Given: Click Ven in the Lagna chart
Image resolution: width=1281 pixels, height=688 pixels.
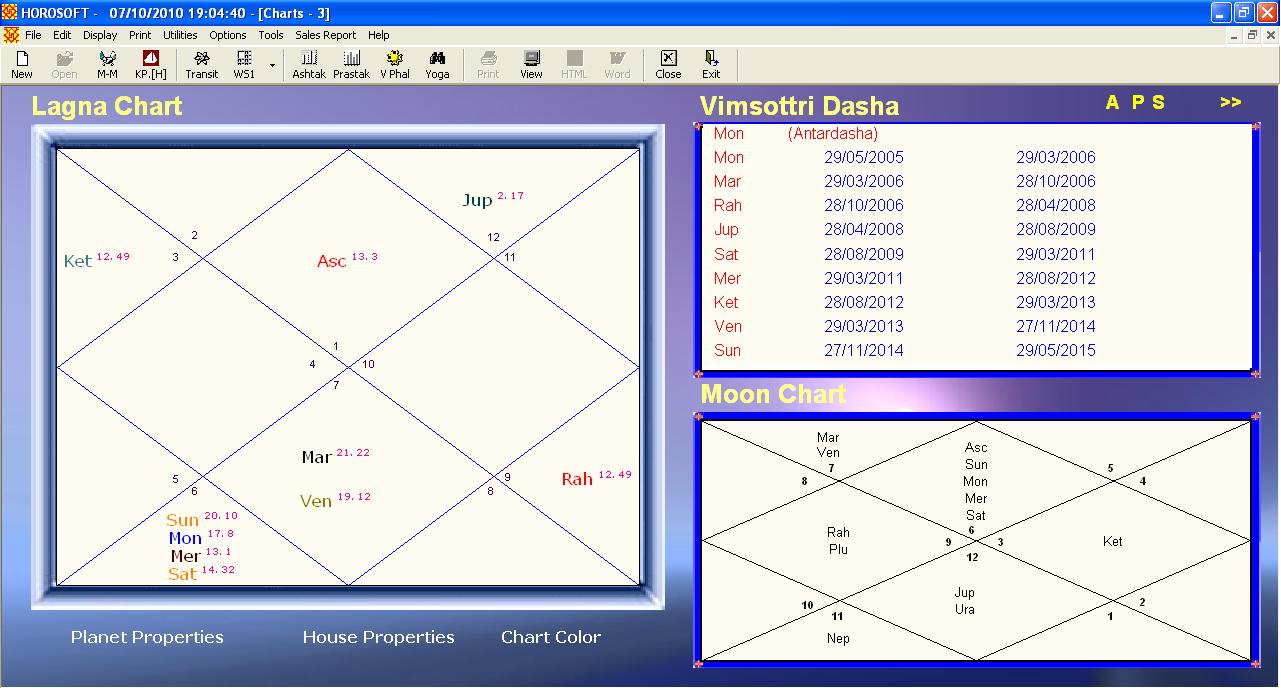Looking at the screenshot, I should pos(316,501).
